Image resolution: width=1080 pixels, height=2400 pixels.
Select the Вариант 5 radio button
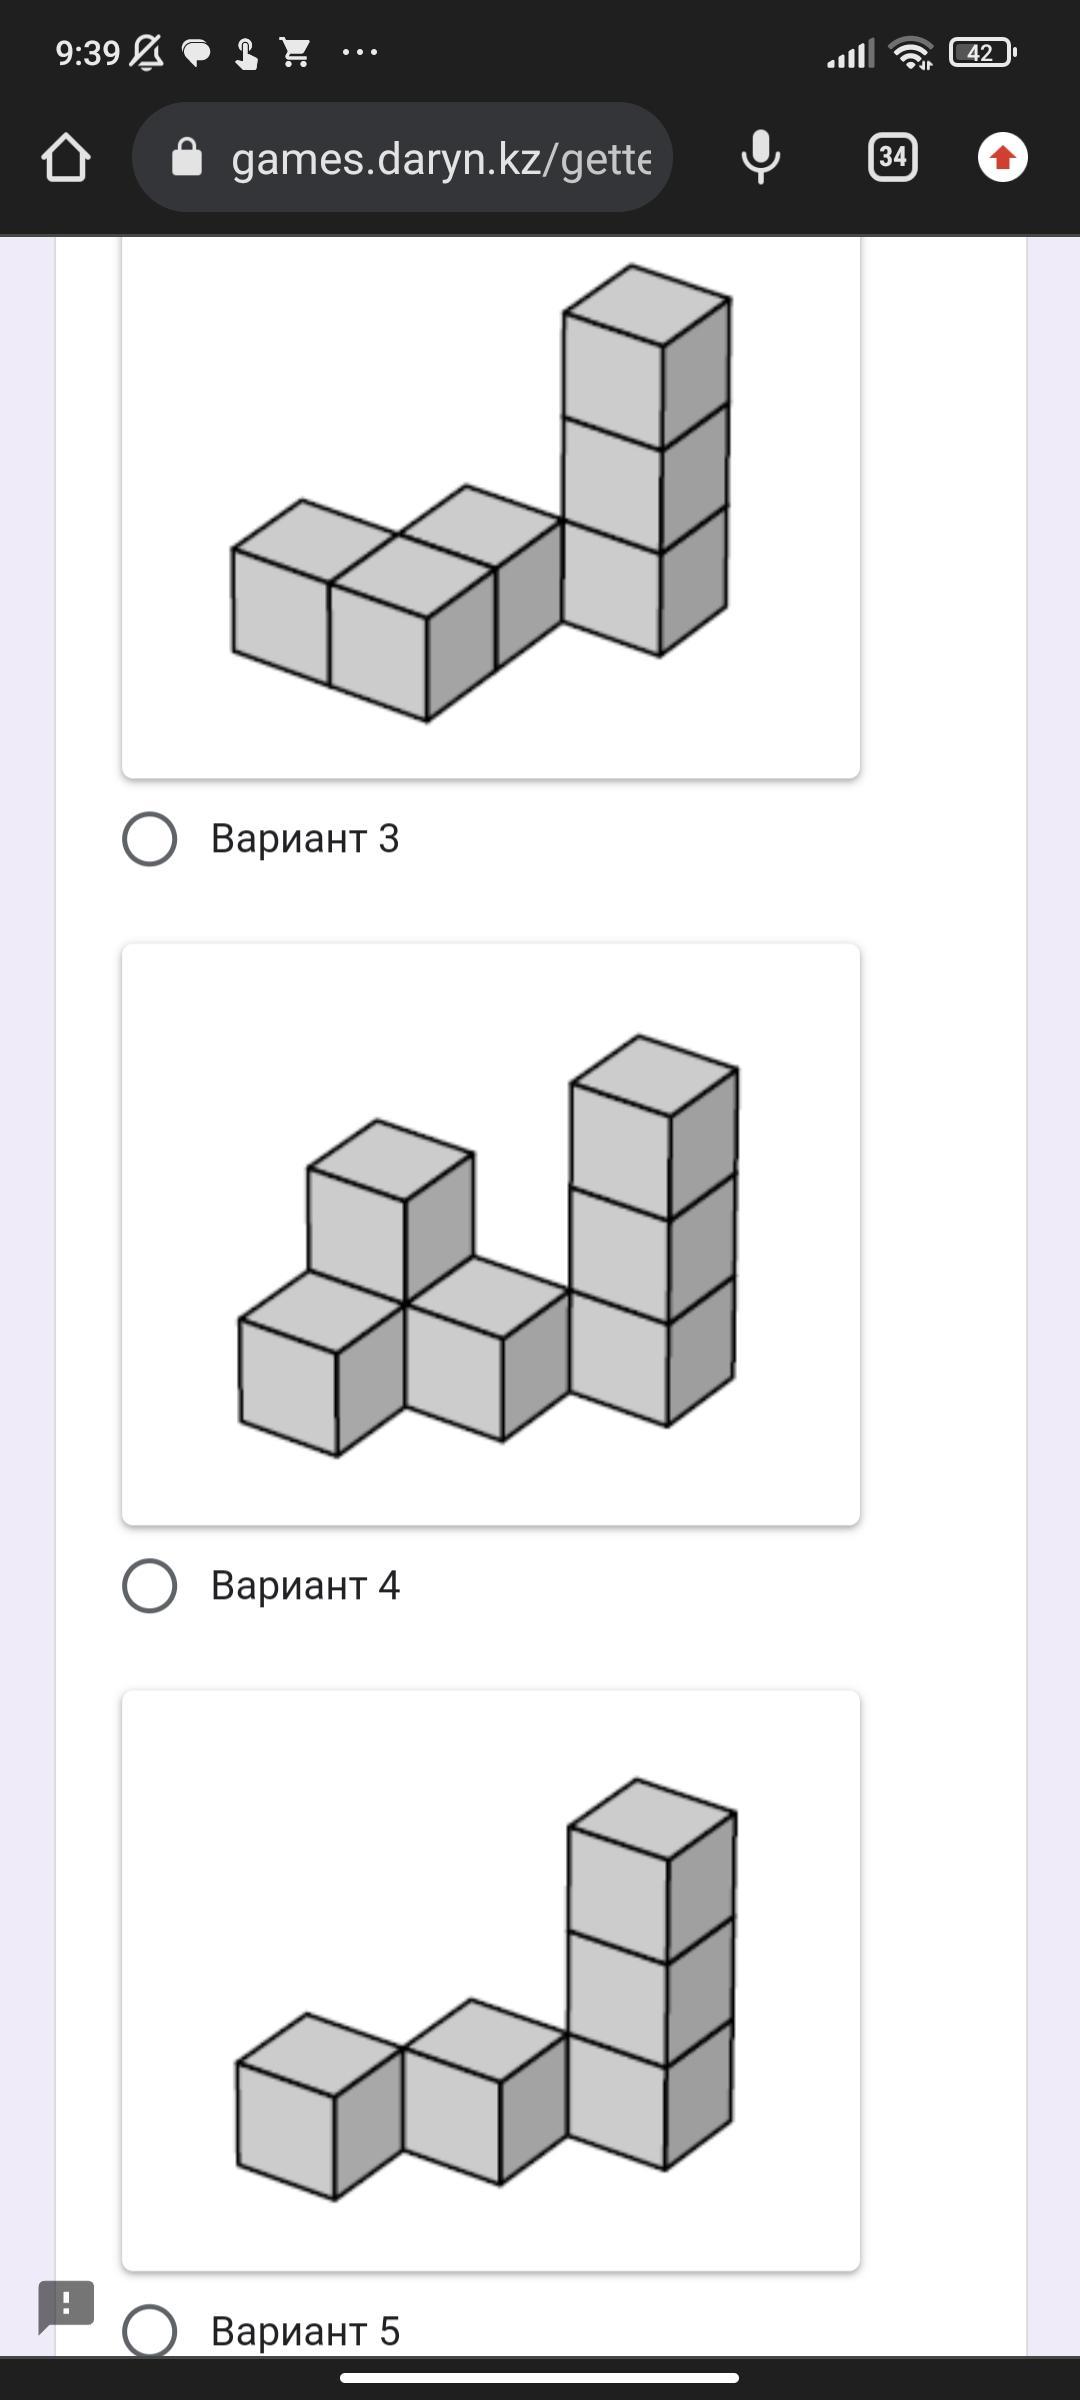[150, 2331]
